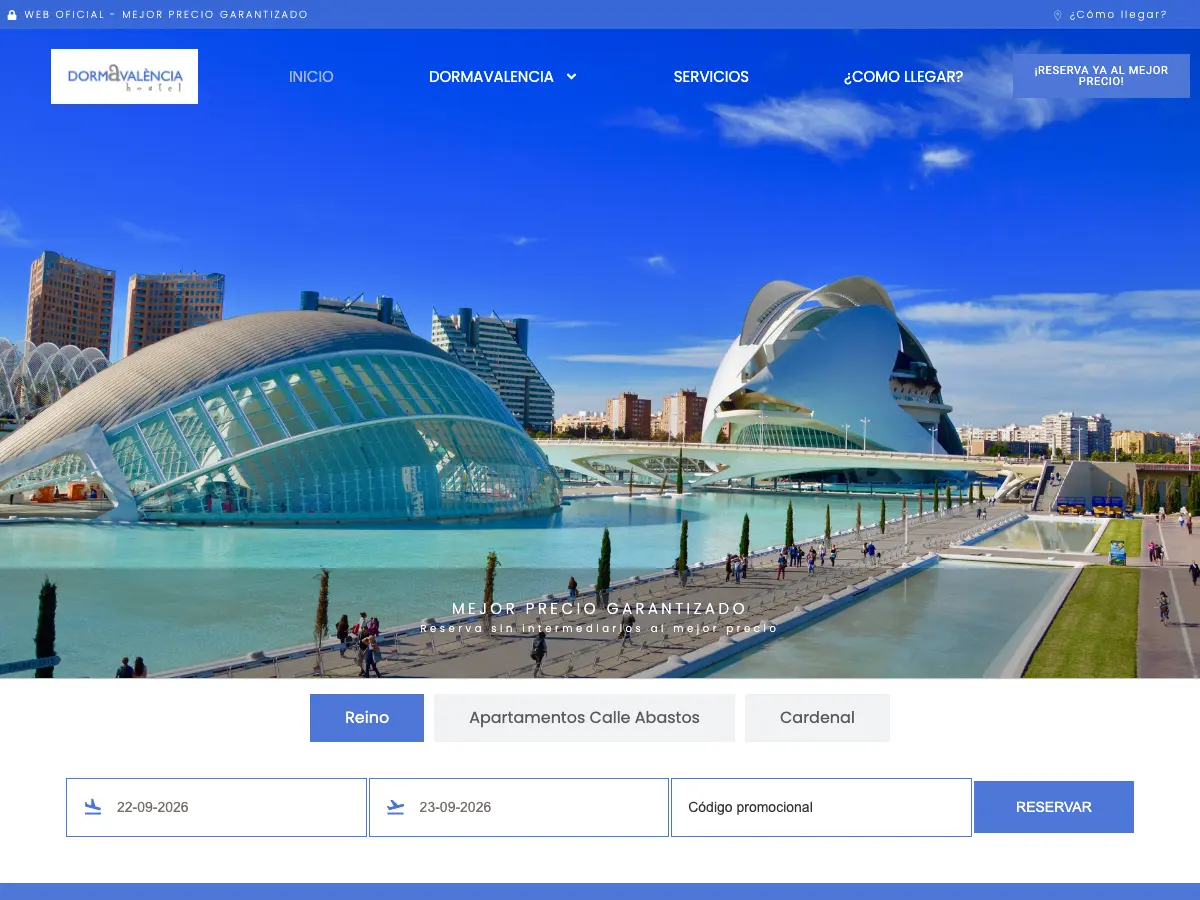
Task: Go to the INICIO menu item
Action: coord(311,76)
